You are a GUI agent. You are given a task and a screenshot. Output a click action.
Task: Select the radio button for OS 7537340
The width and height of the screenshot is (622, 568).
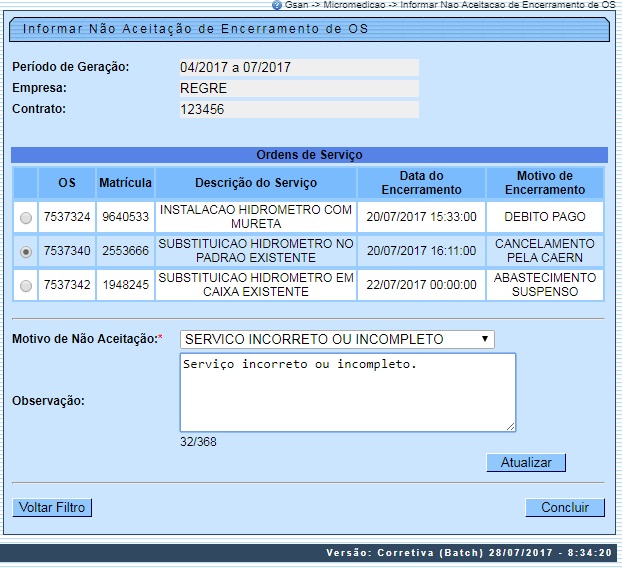click(25, 252)
